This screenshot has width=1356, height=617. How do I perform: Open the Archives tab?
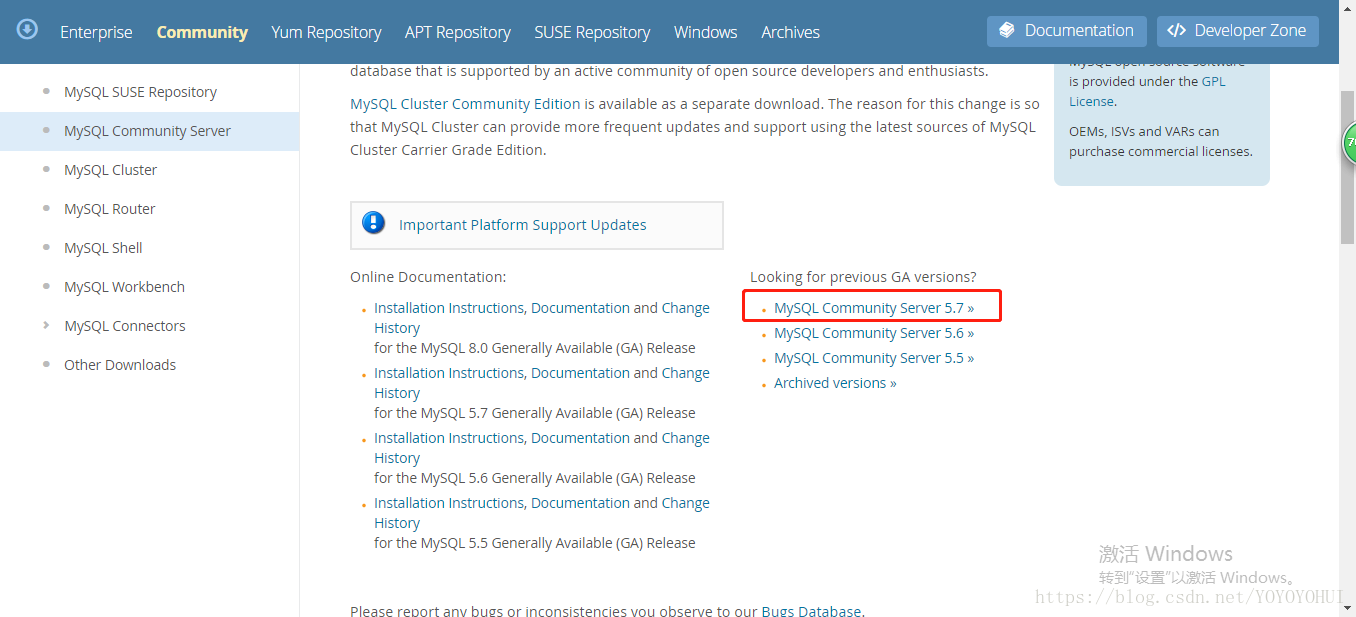[x=790, y=32]
